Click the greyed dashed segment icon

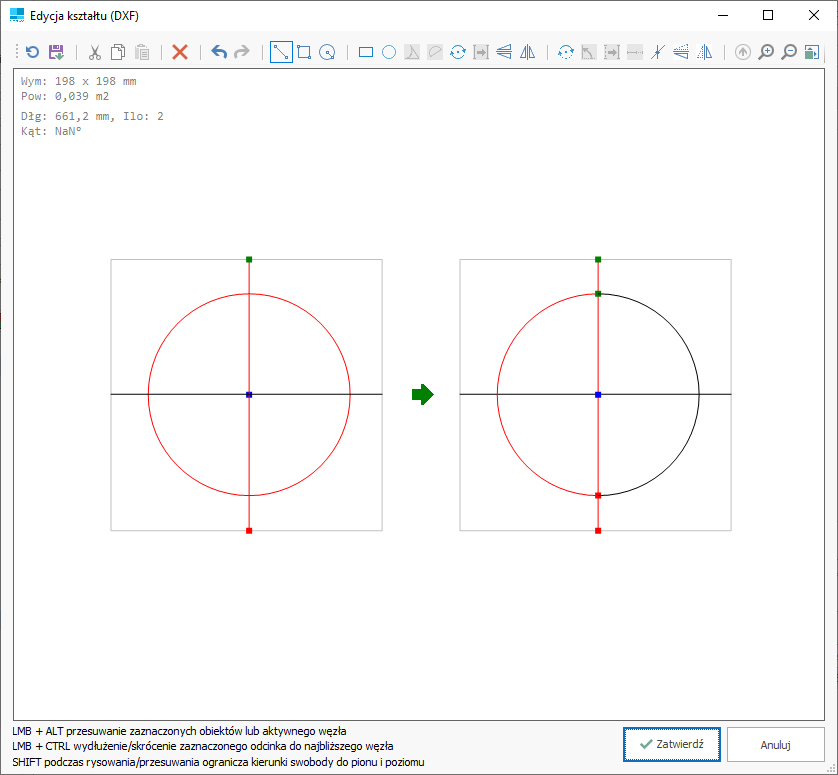(x=635, y=52)
